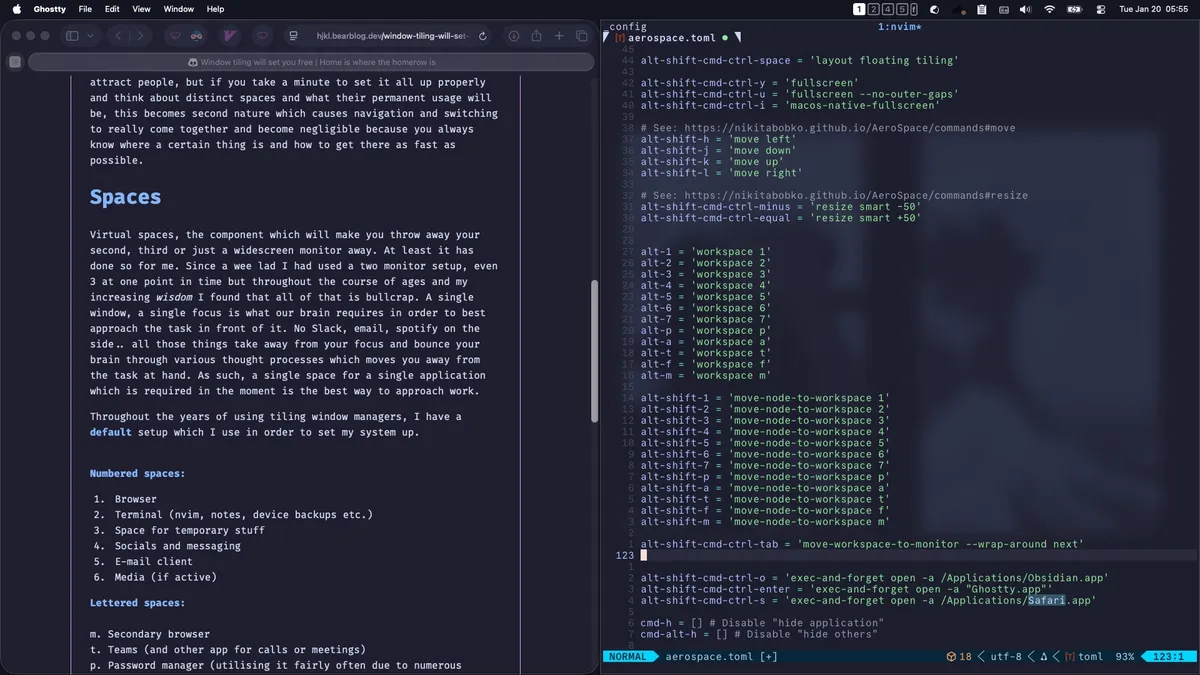
Task: Open the Window menu in the menu bar
Action: [x=178, y=9]
